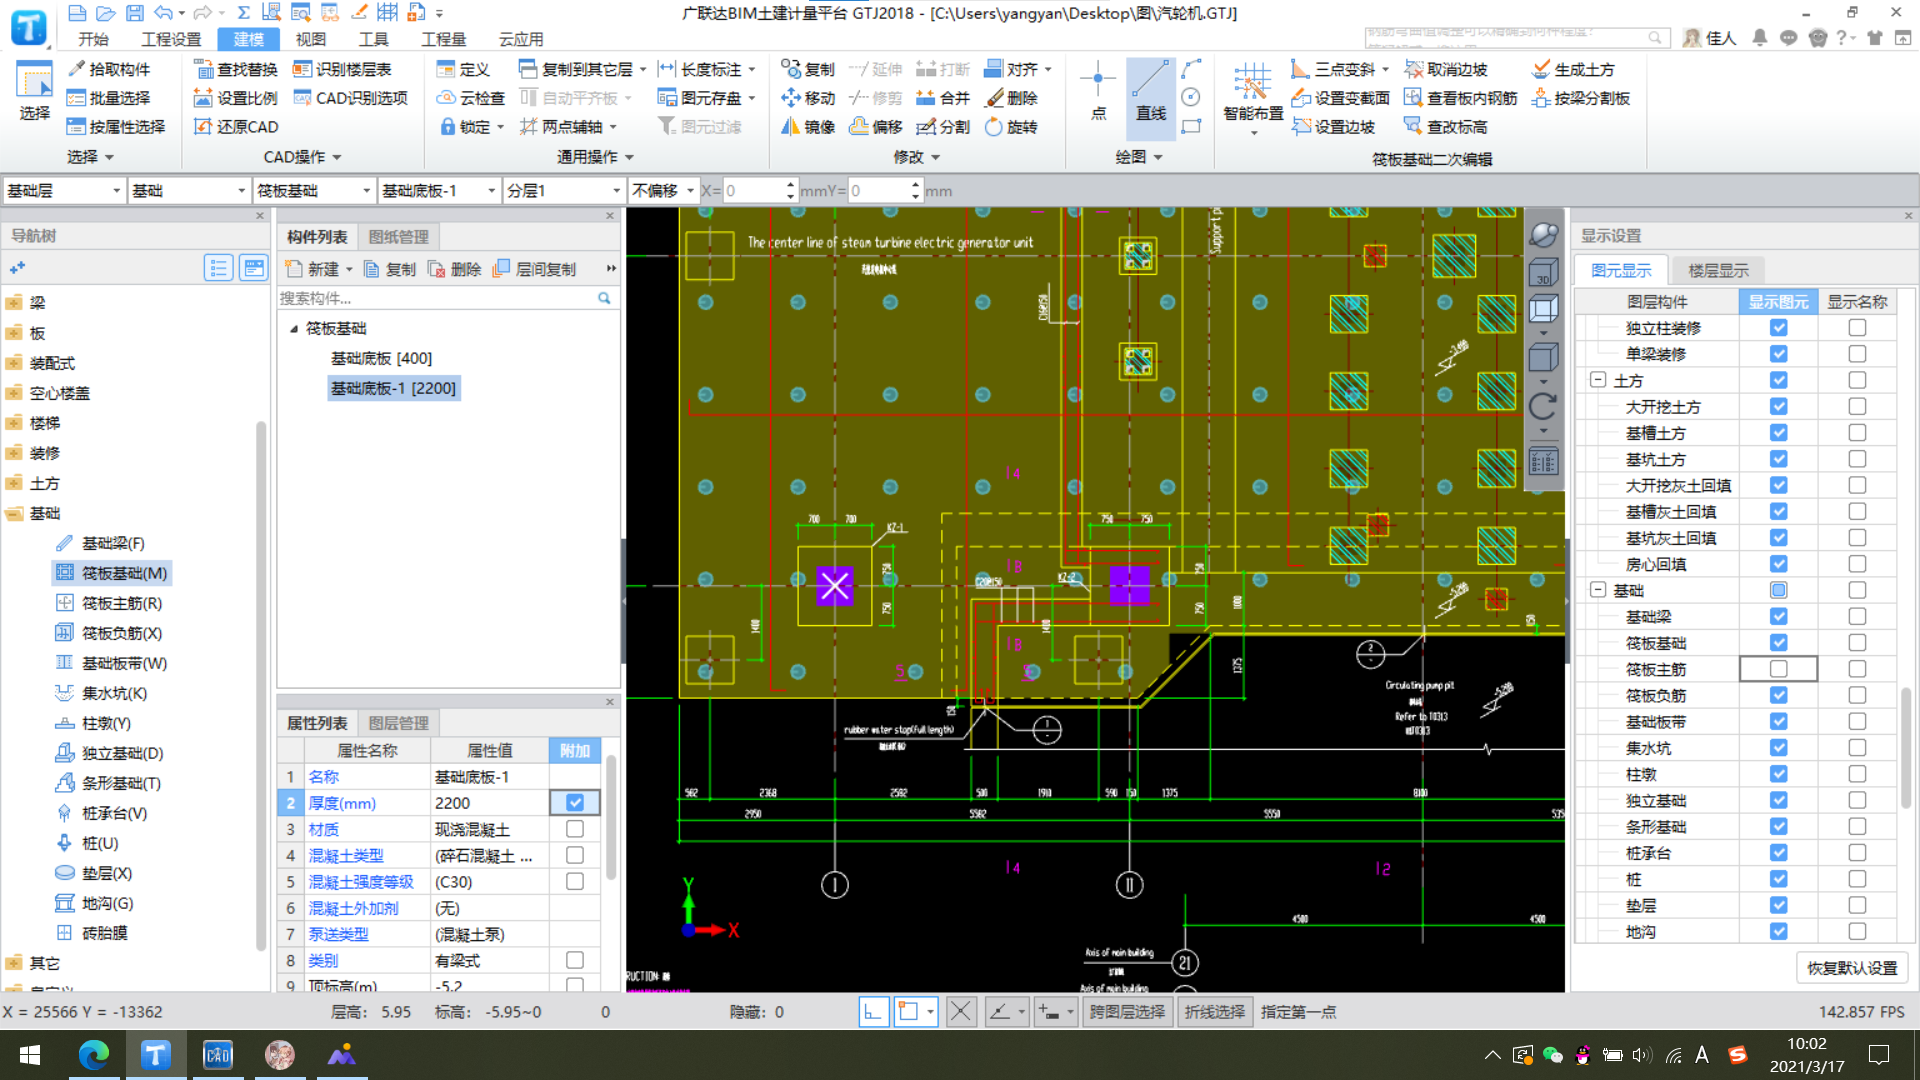
Task: Click the 旋转 rotate tool
Action: pos(1011,127)
